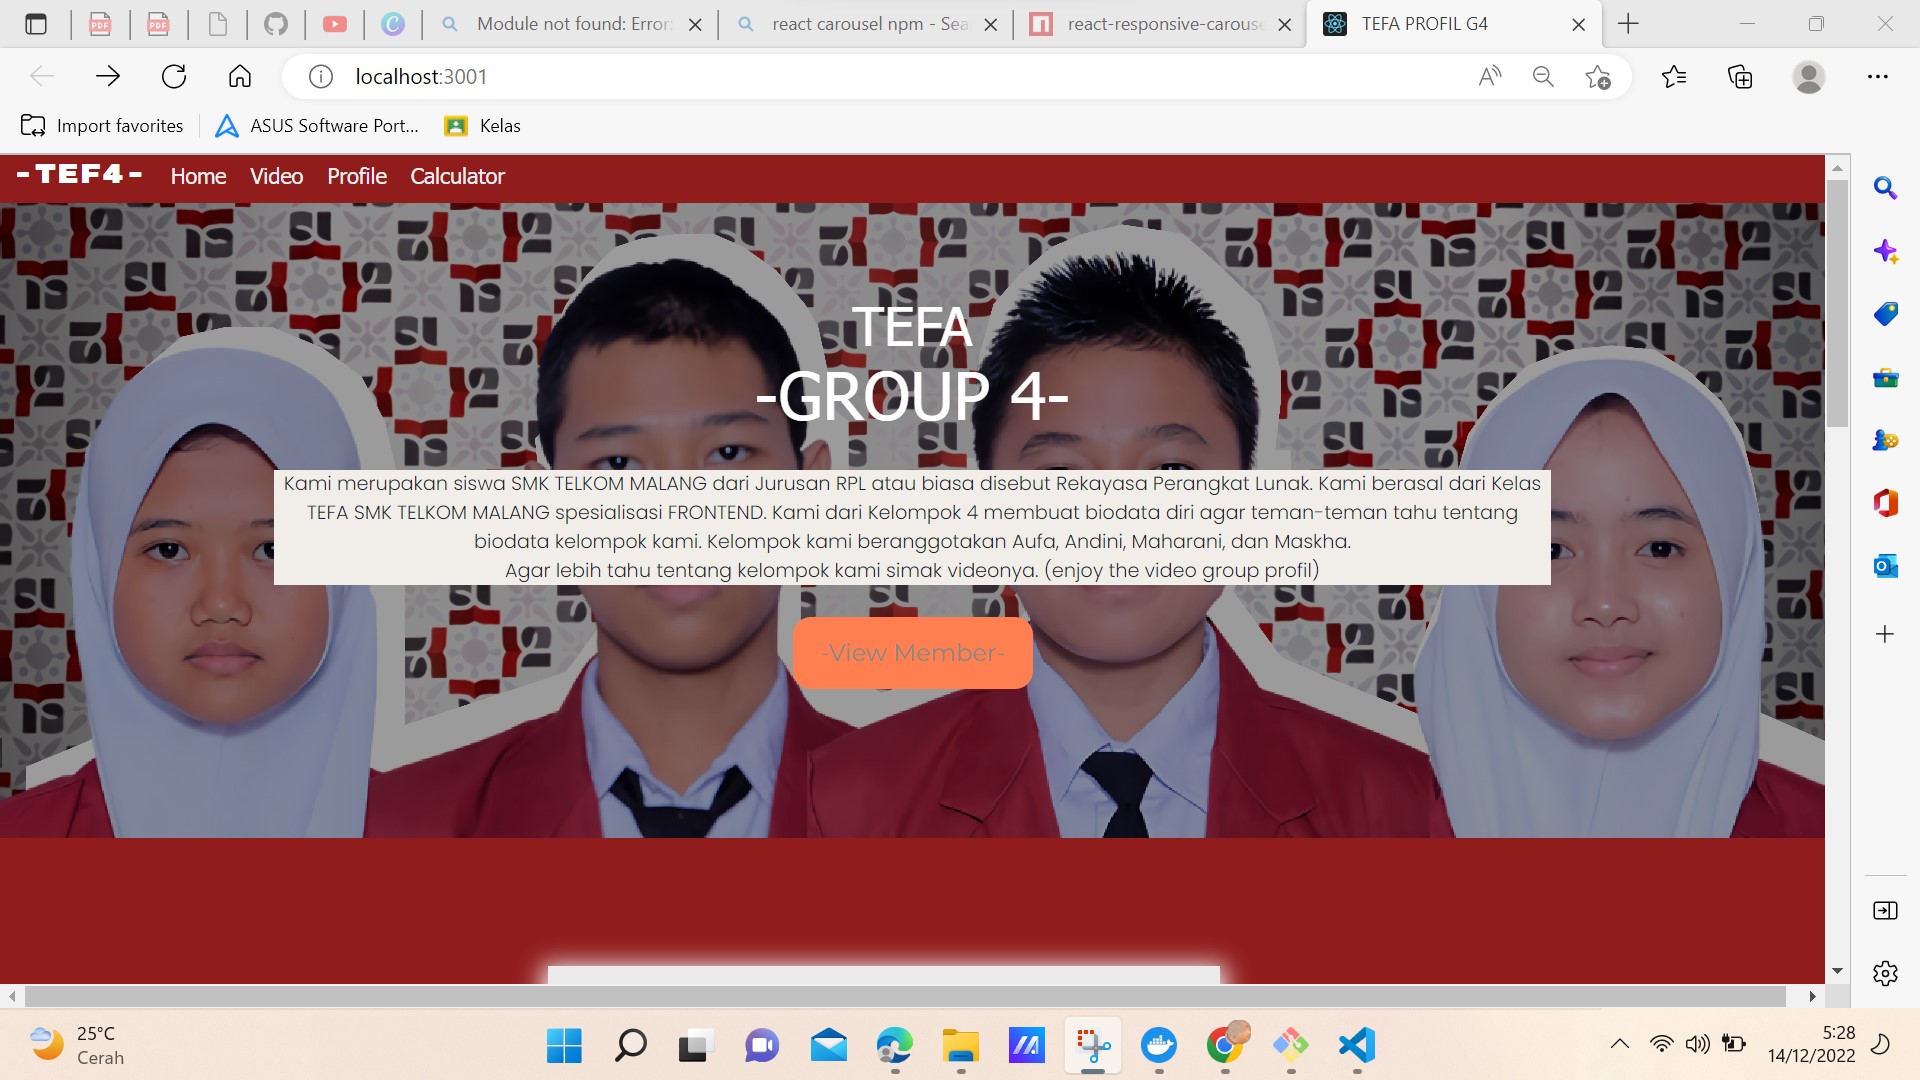
Task: Go to the browser home page icon
Action: point(240,76)
